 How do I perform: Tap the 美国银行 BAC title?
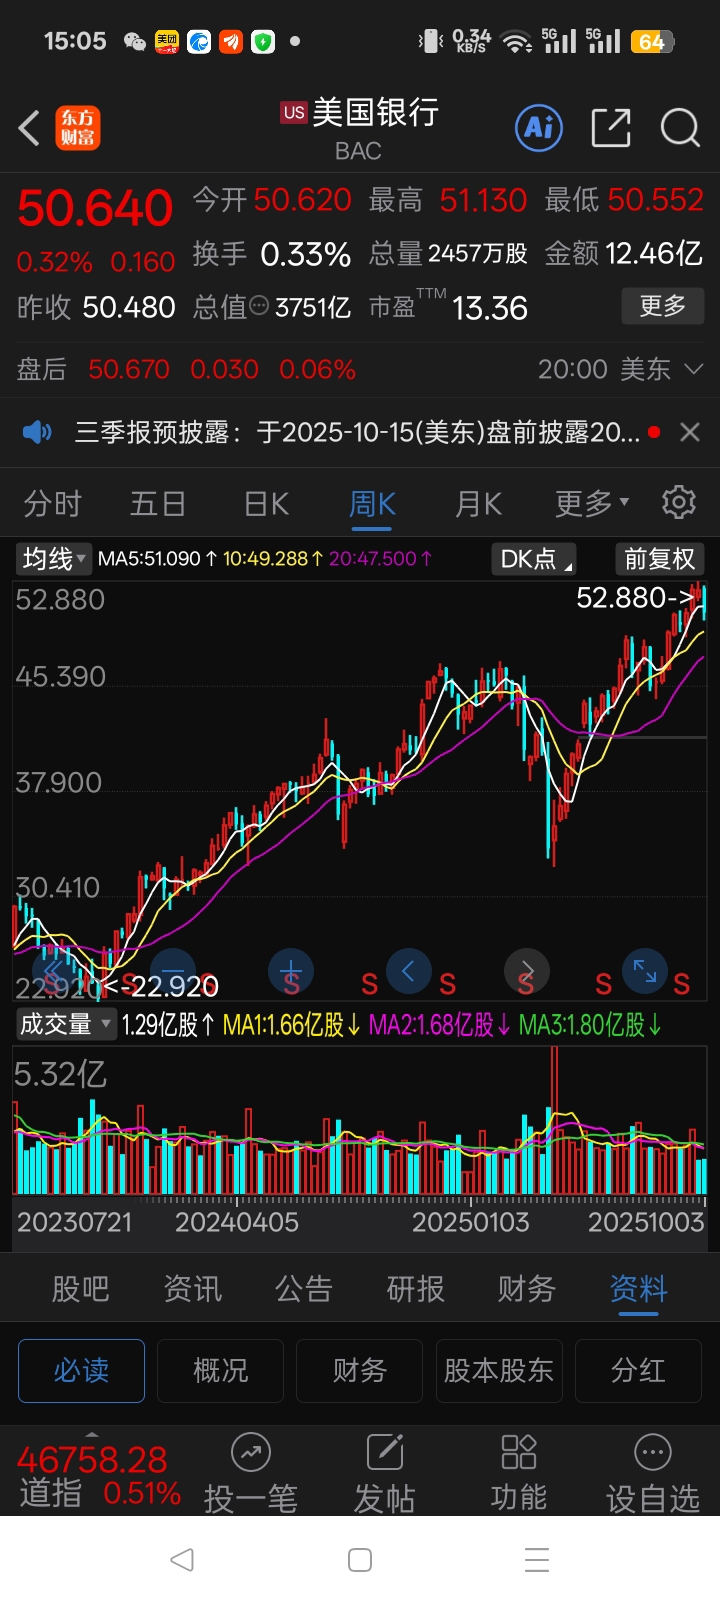360,127
